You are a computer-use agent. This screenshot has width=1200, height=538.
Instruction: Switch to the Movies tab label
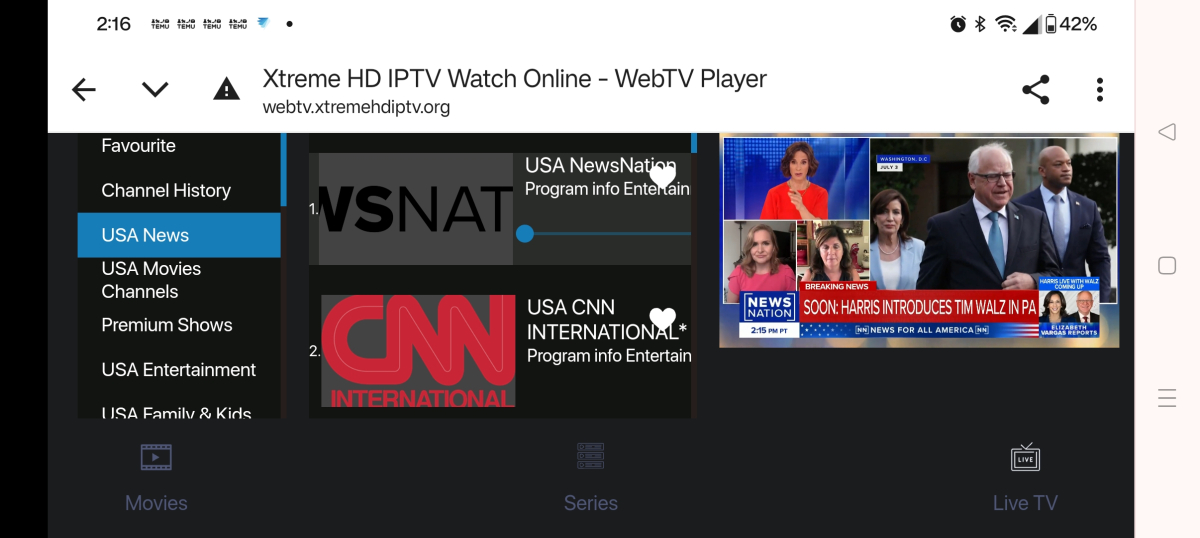[156, 503]
